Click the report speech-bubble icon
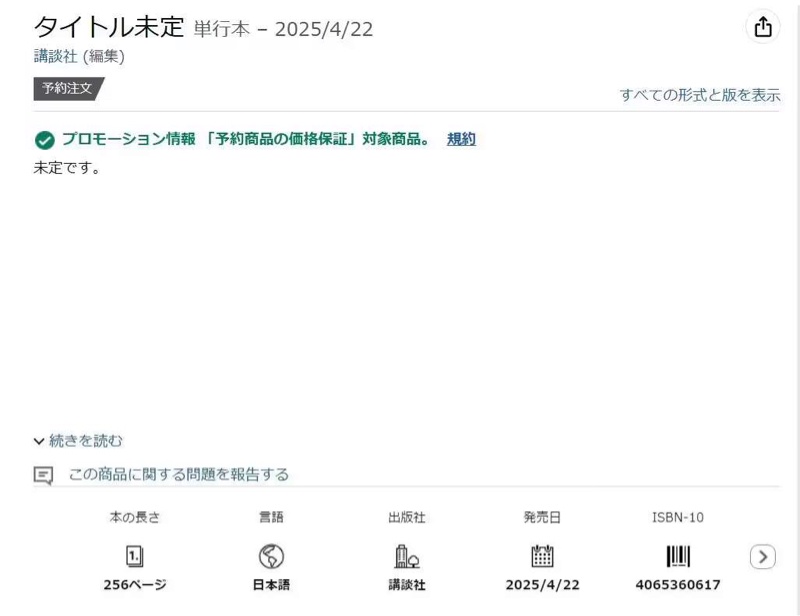 pos(43,475)
